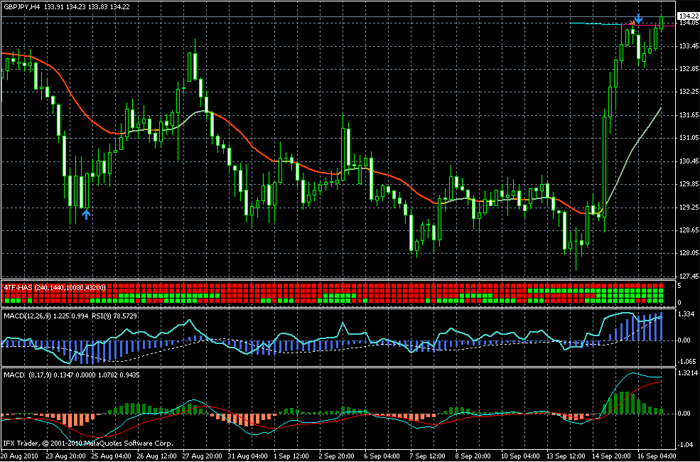Click the 132.85 price axis label
This screenshot has width=700, height=462.
click(x=688, y=69)
